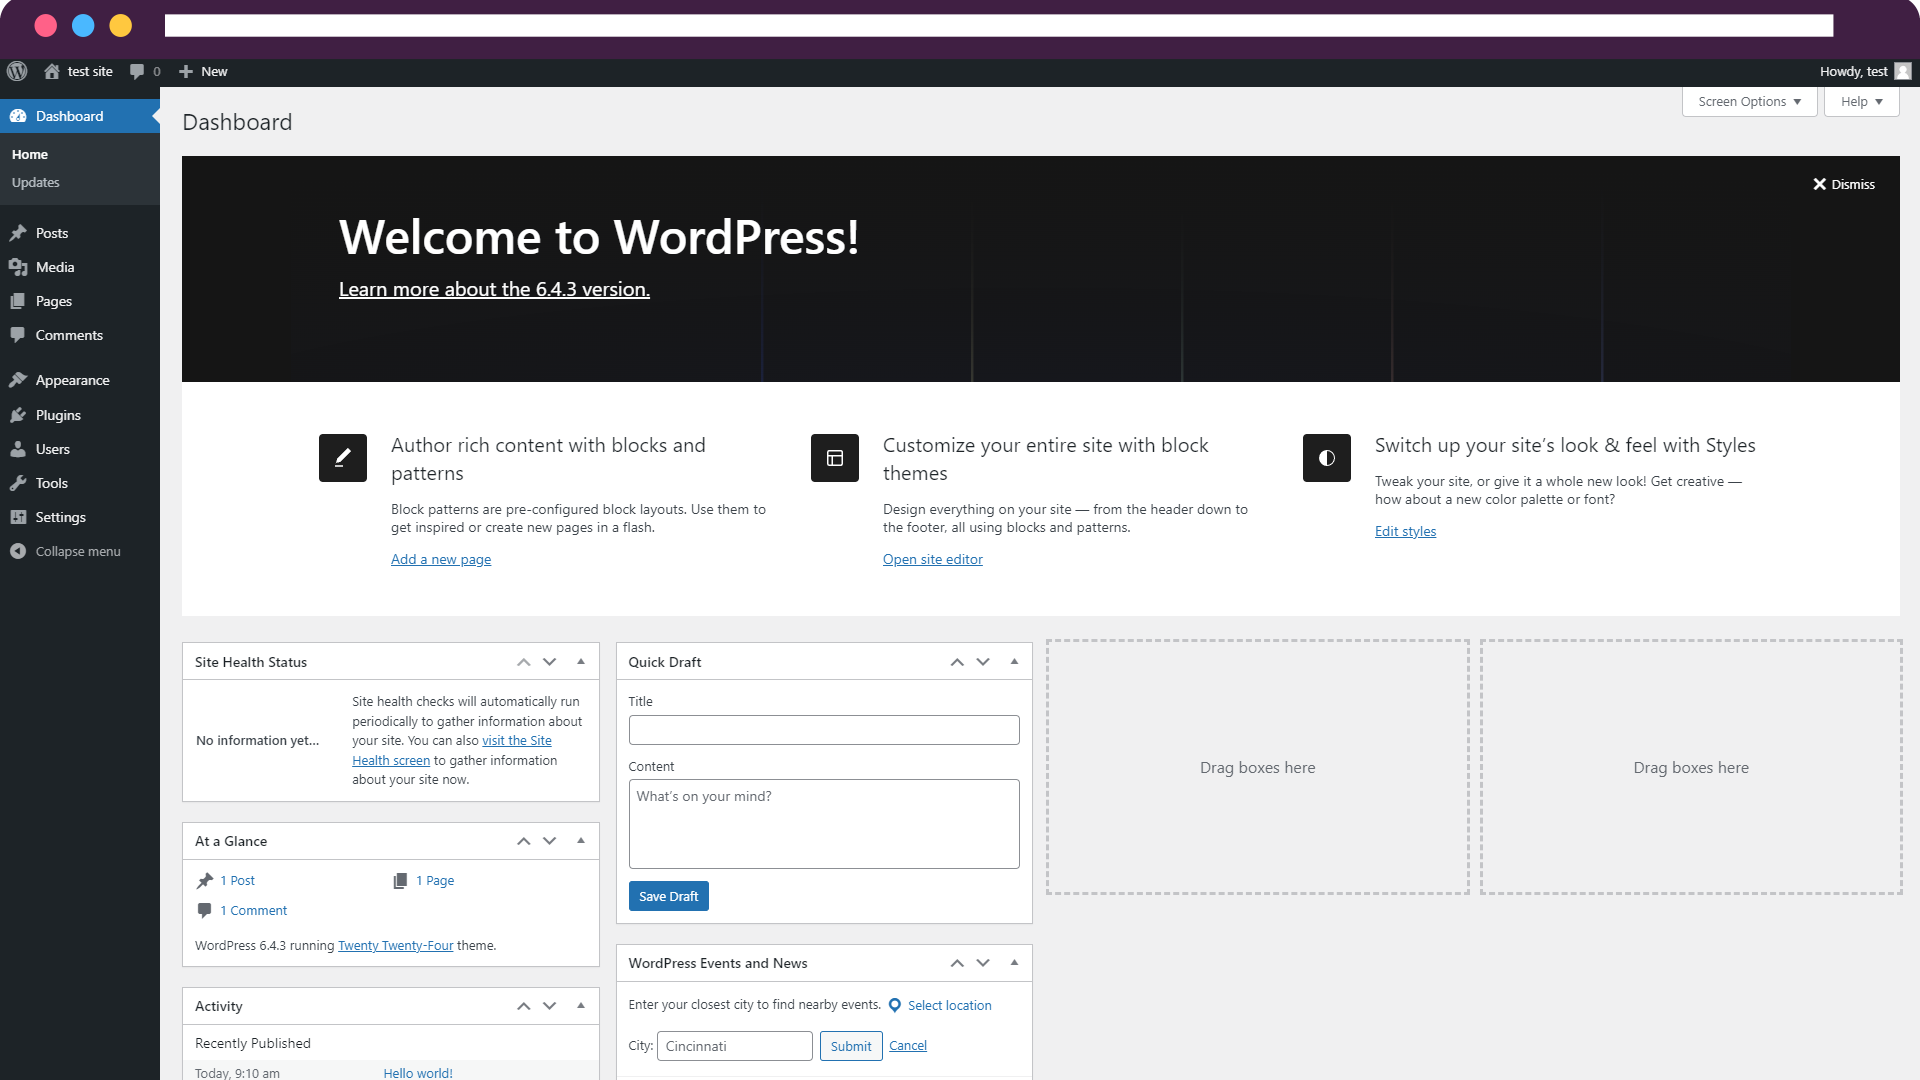This screenshot has width=1920, height=1080.
Task: Access Appearance settings sidebar icon
Action: coord(18,380)
